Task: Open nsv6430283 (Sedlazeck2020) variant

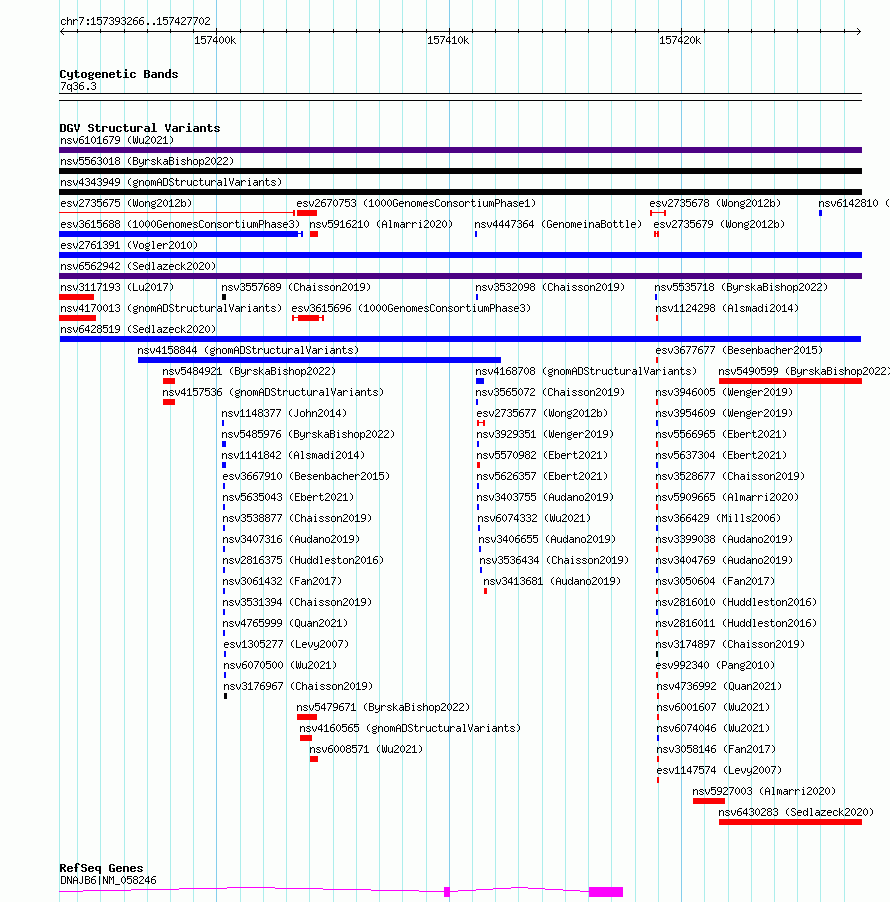Action: point(796,812)
